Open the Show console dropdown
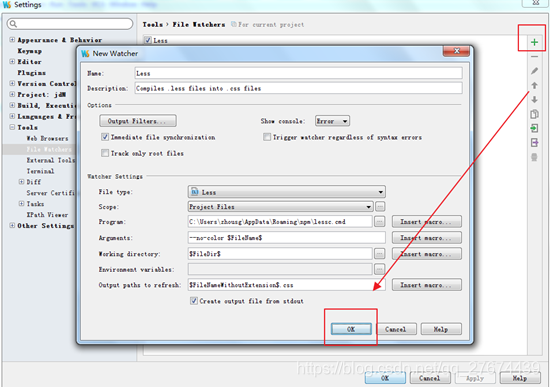This screenshot has width=550, height=387. click(332, 121)
